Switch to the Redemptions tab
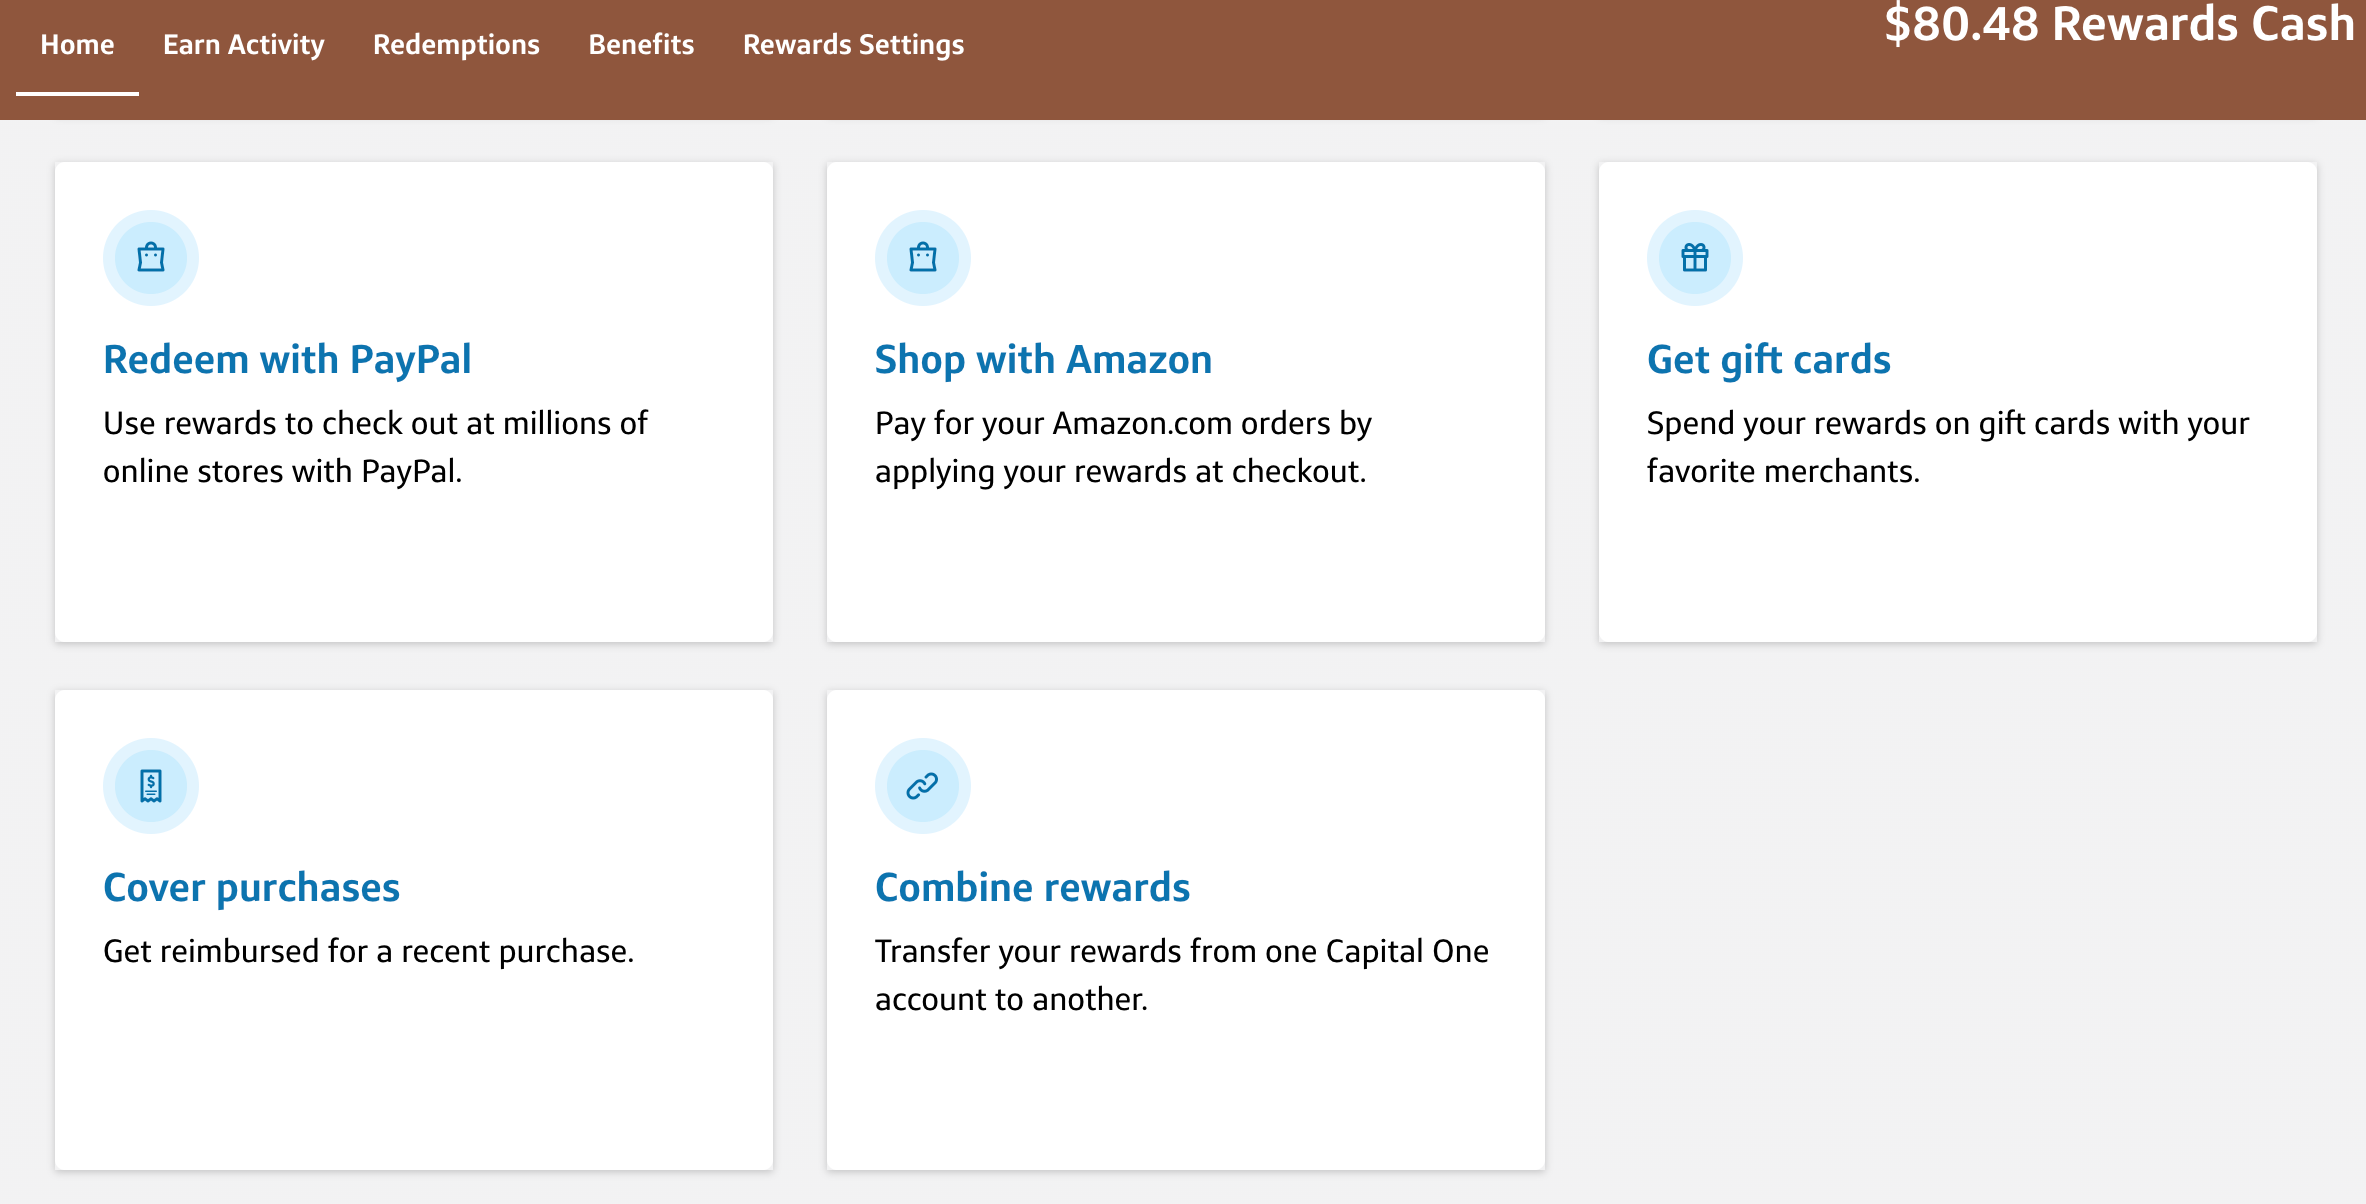This screenshot has width=2366, height=1204. [456, 44]
